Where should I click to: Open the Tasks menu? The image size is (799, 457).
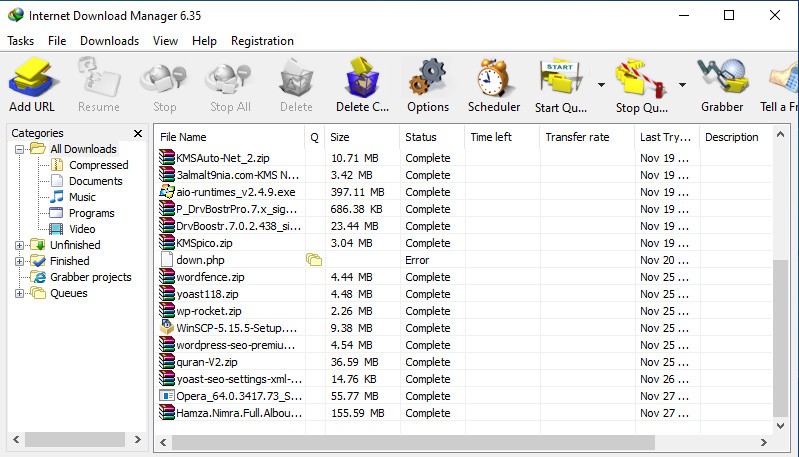pyautogui.click(x=20, y=41)
